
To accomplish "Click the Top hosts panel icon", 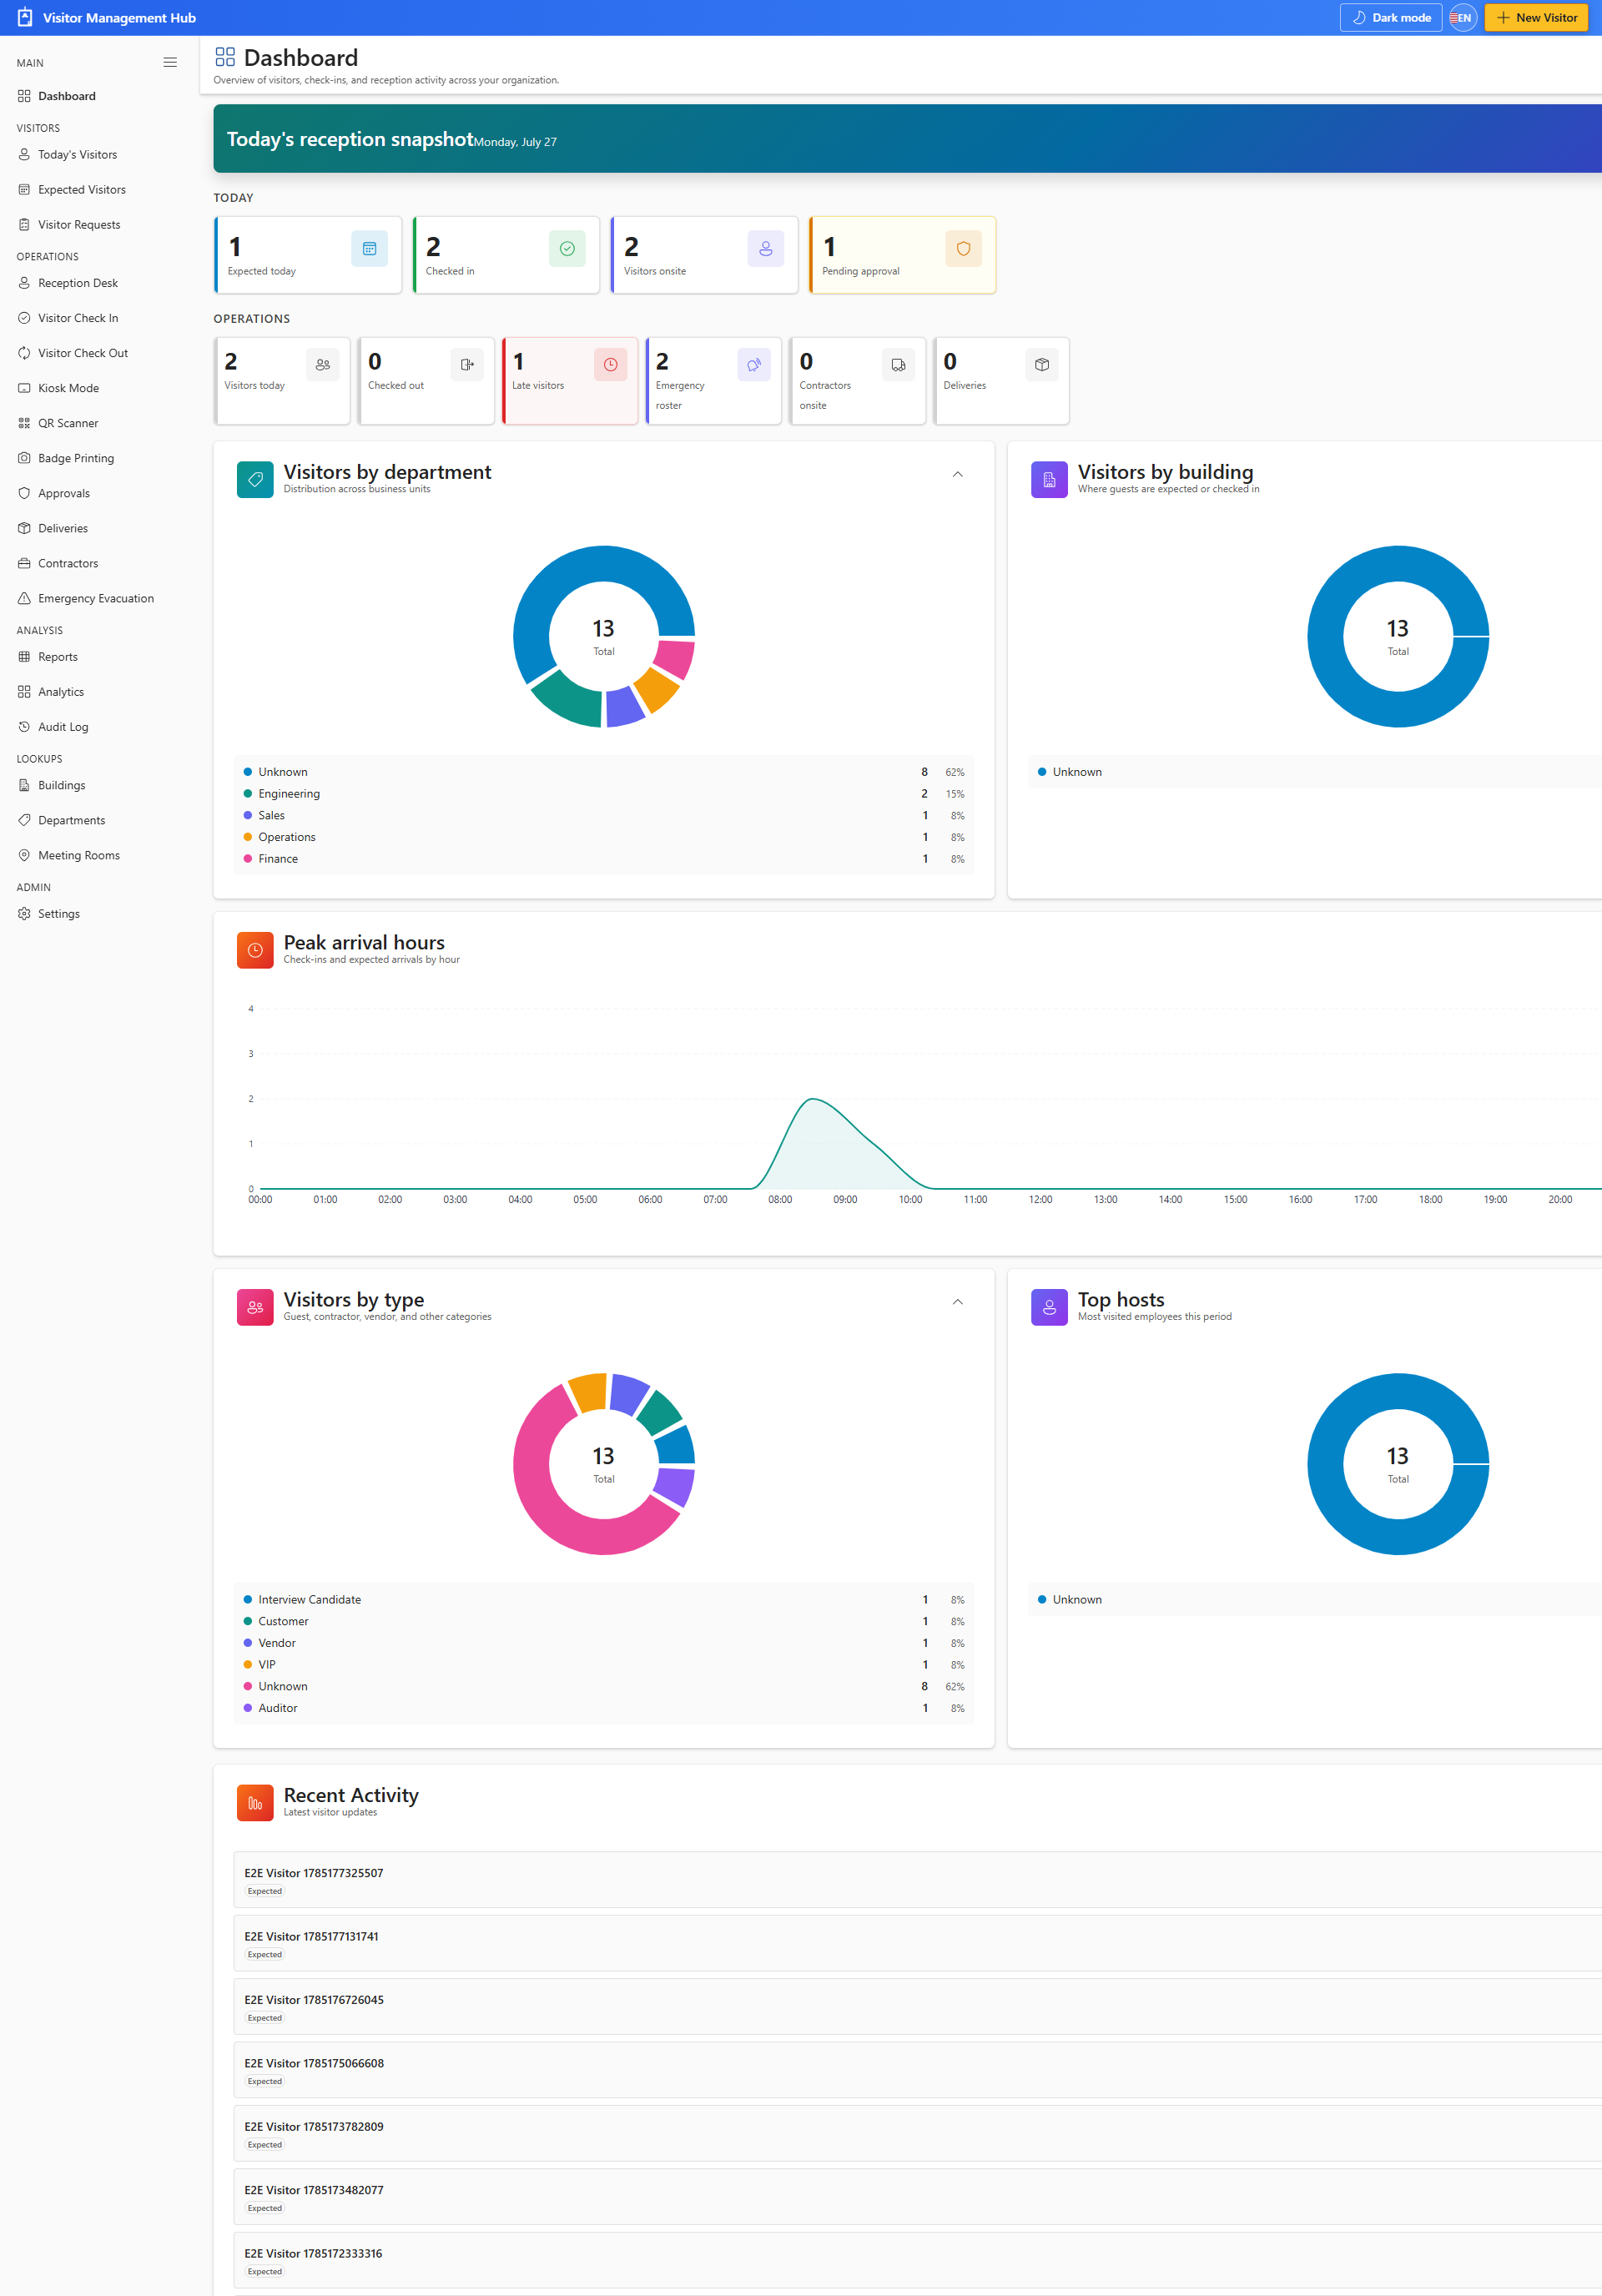I will point(1049,1307).
